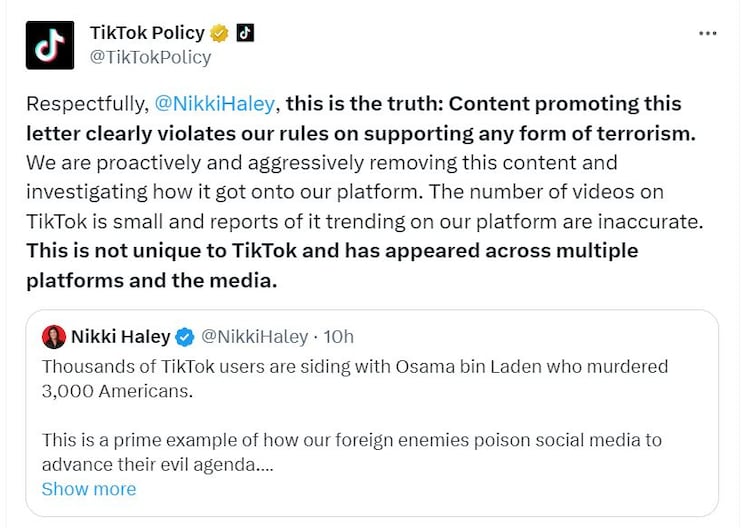The height and width of the screenshot is (528, 750).
Task: Click the Nikki Haley display name
Action: (120, 336)
